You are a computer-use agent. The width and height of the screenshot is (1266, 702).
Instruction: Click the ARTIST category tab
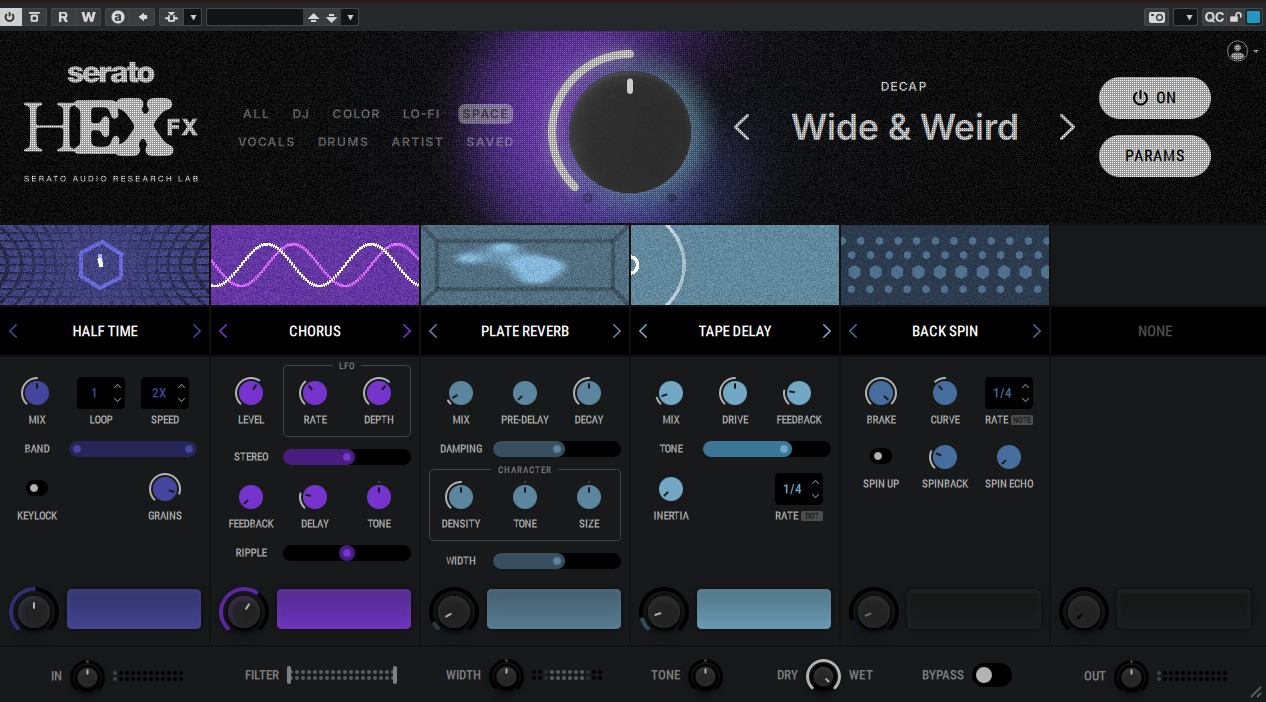[418, 142]
